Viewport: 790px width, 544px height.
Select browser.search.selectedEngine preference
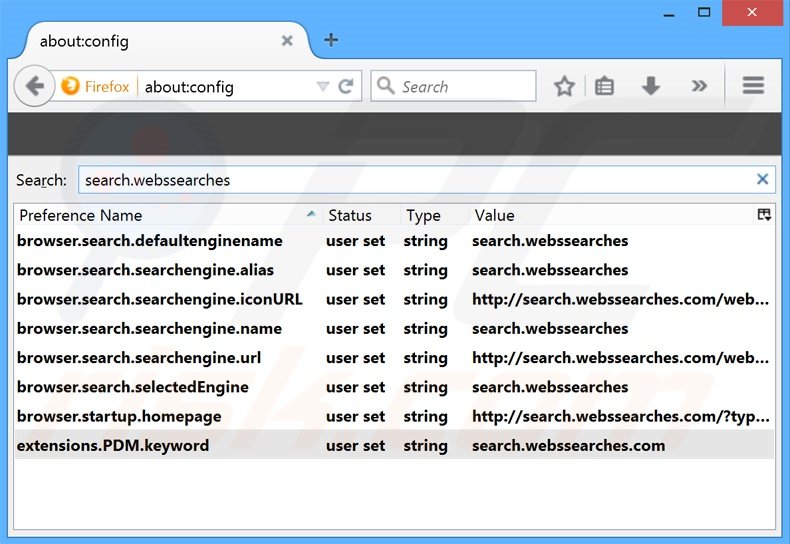click(x=394, y=387)
